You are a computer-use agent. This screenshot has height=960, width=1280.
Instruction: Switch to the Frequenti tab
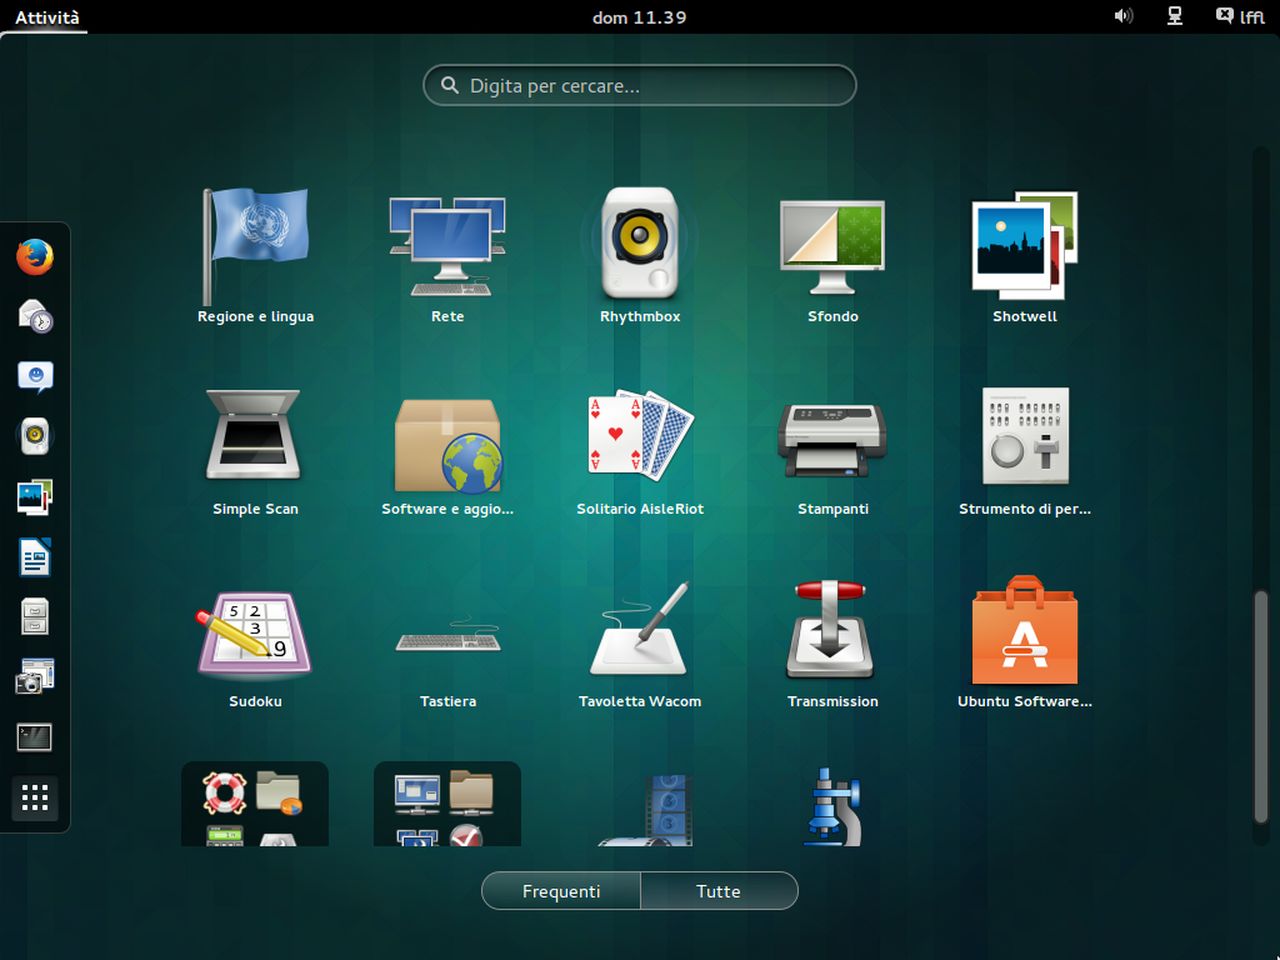[561, 891]
